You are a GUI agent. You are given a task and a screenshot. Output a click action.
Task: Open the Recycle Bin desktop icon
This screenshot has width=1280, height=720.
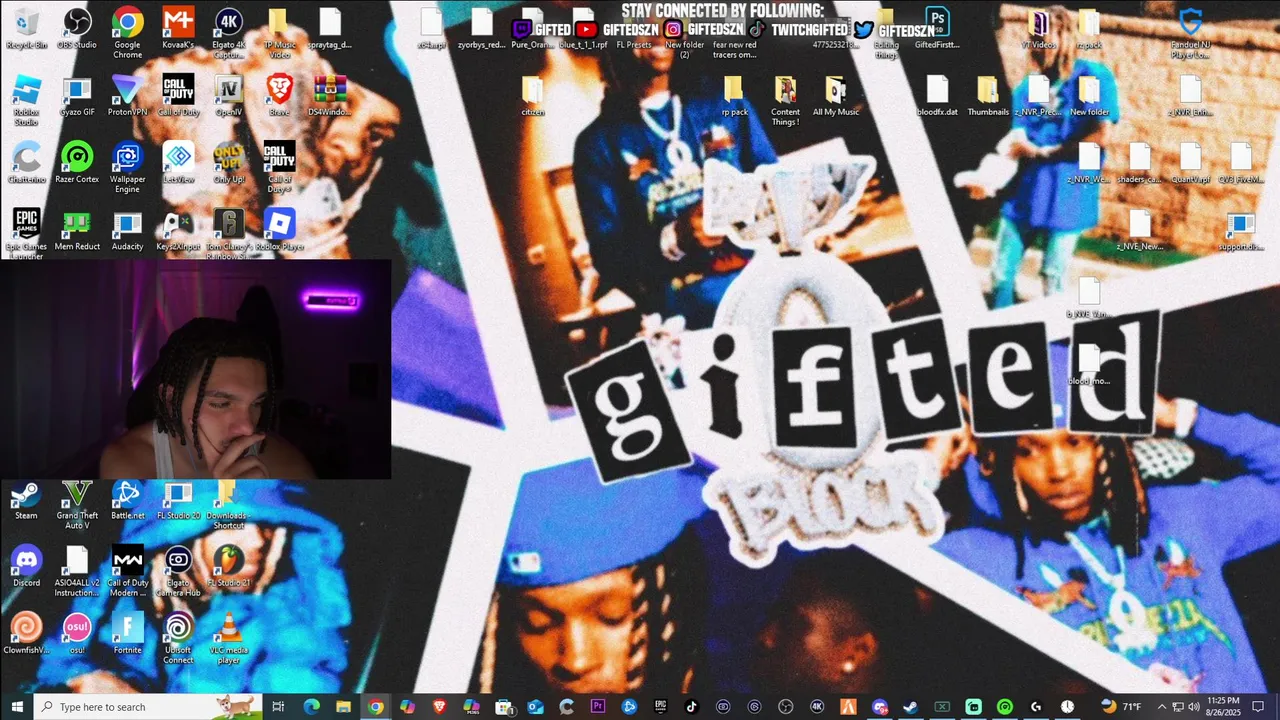tap(26, 29)
